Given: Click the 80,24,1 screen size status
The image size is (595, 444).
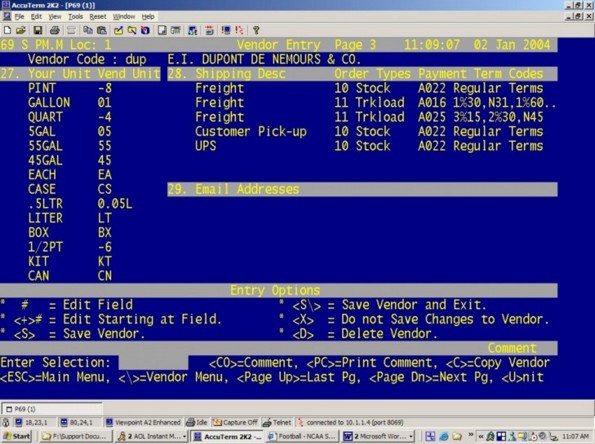Looking at the screenshot, I should coord(76,422).
